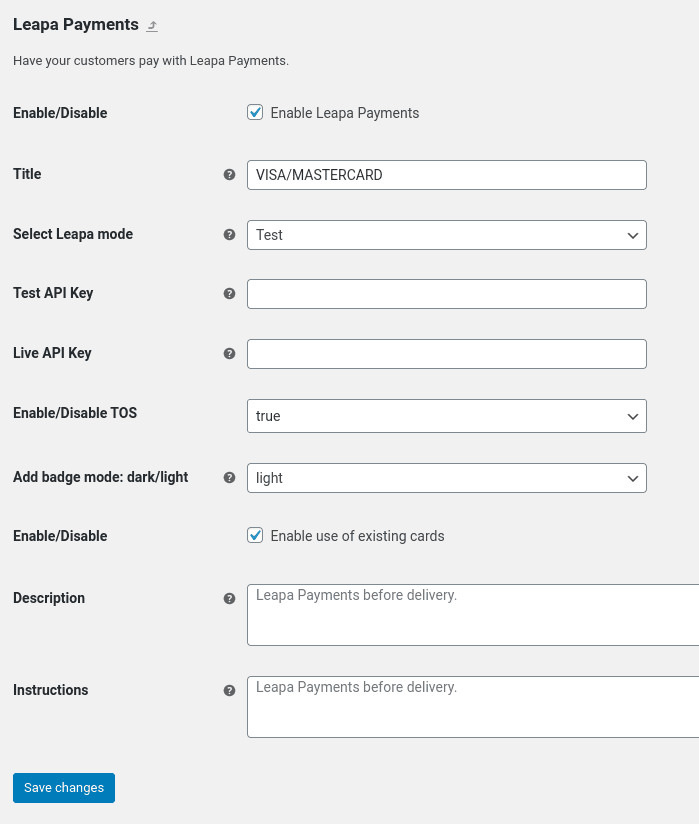Focus the Live API Key input field
Screen dimensions: 699x824
[x=447, y=354]
